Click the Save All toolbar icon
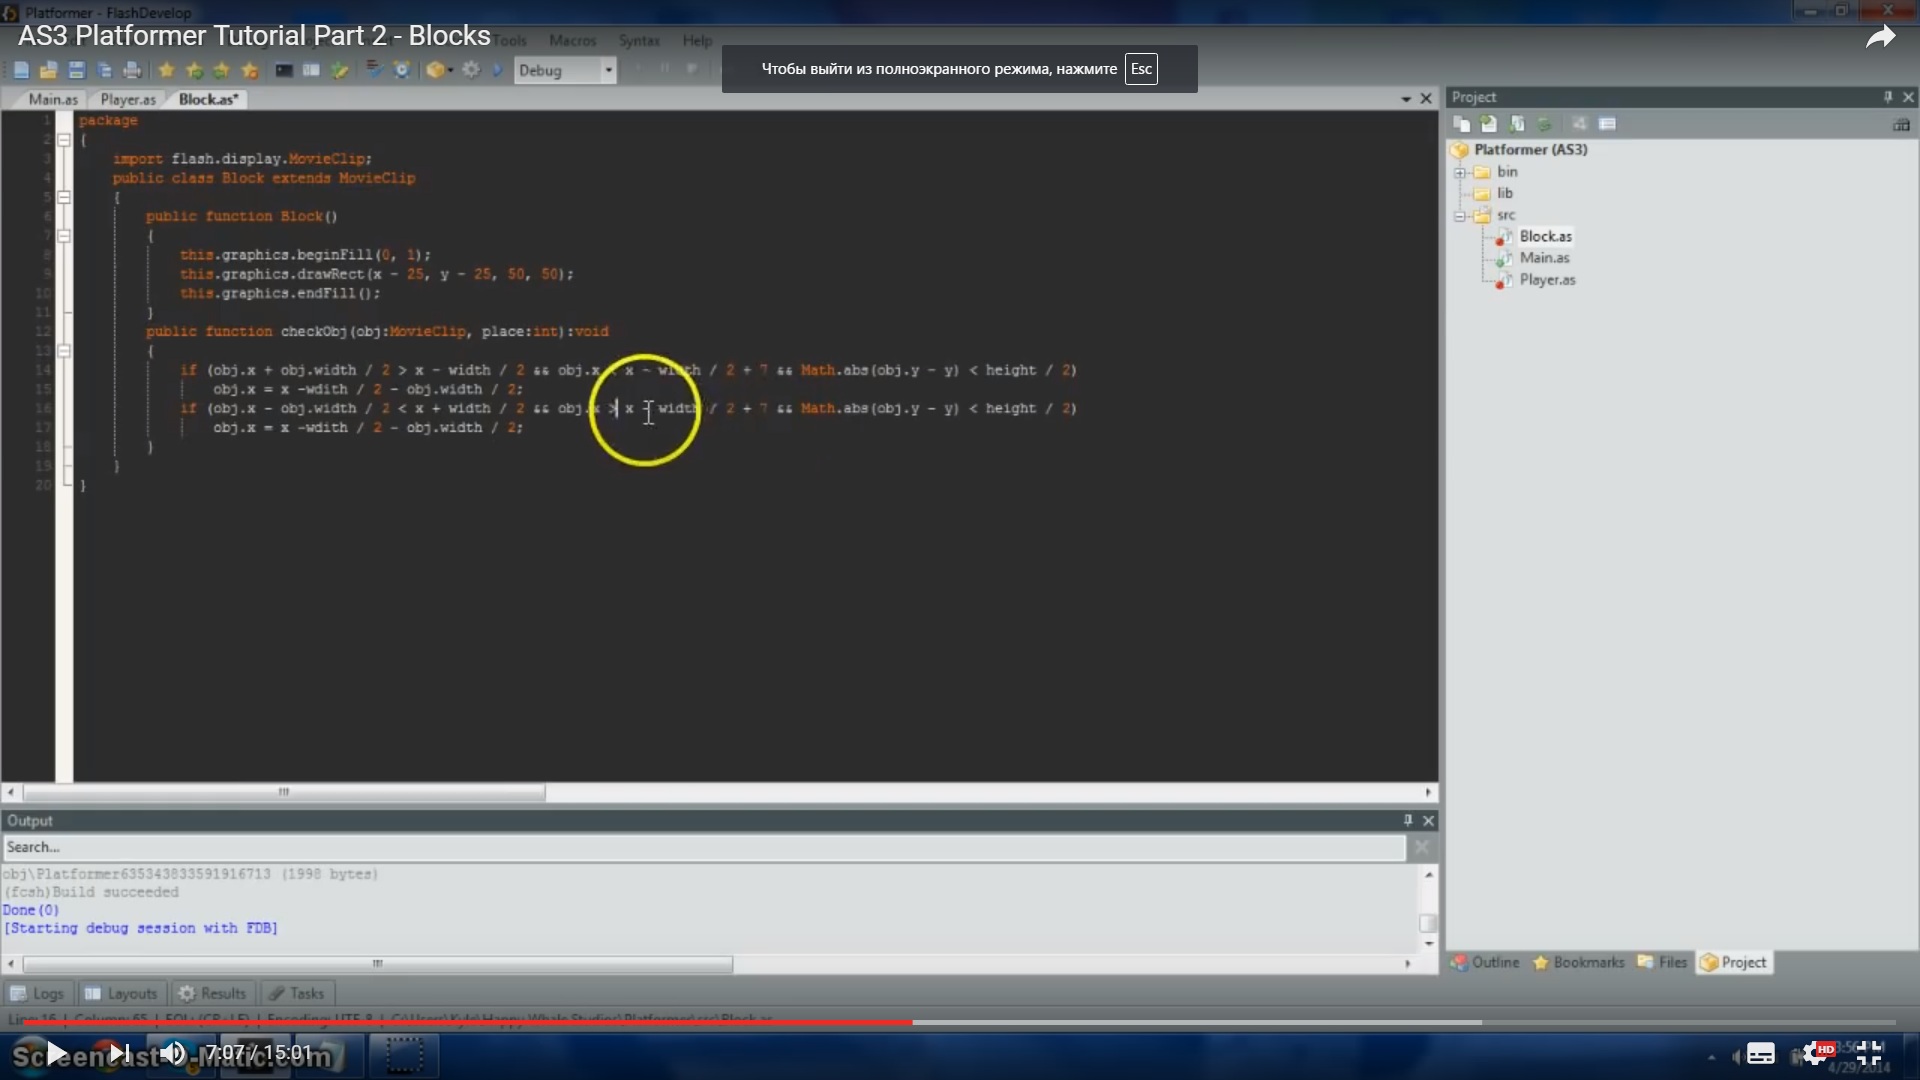1920x1080 pixels. 104,70
